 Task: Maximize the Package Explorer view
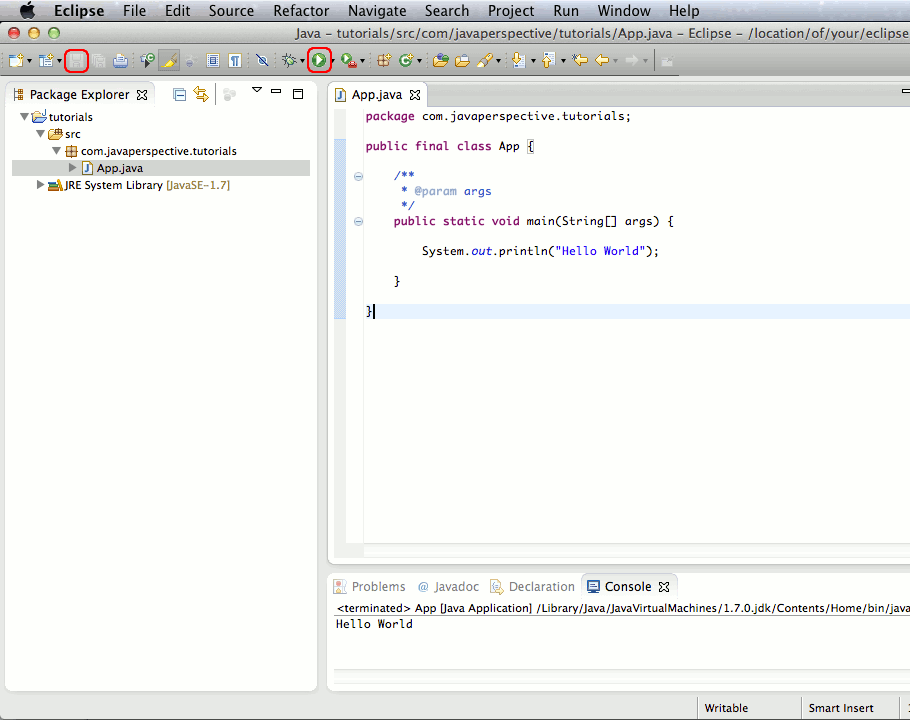pos(298,94)
